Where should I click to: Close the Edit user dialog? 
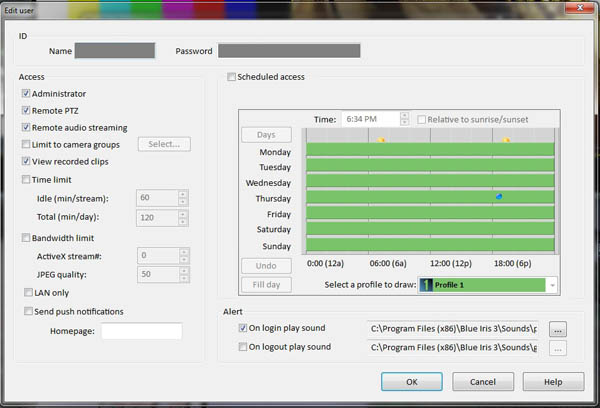(x=580, y=8)
